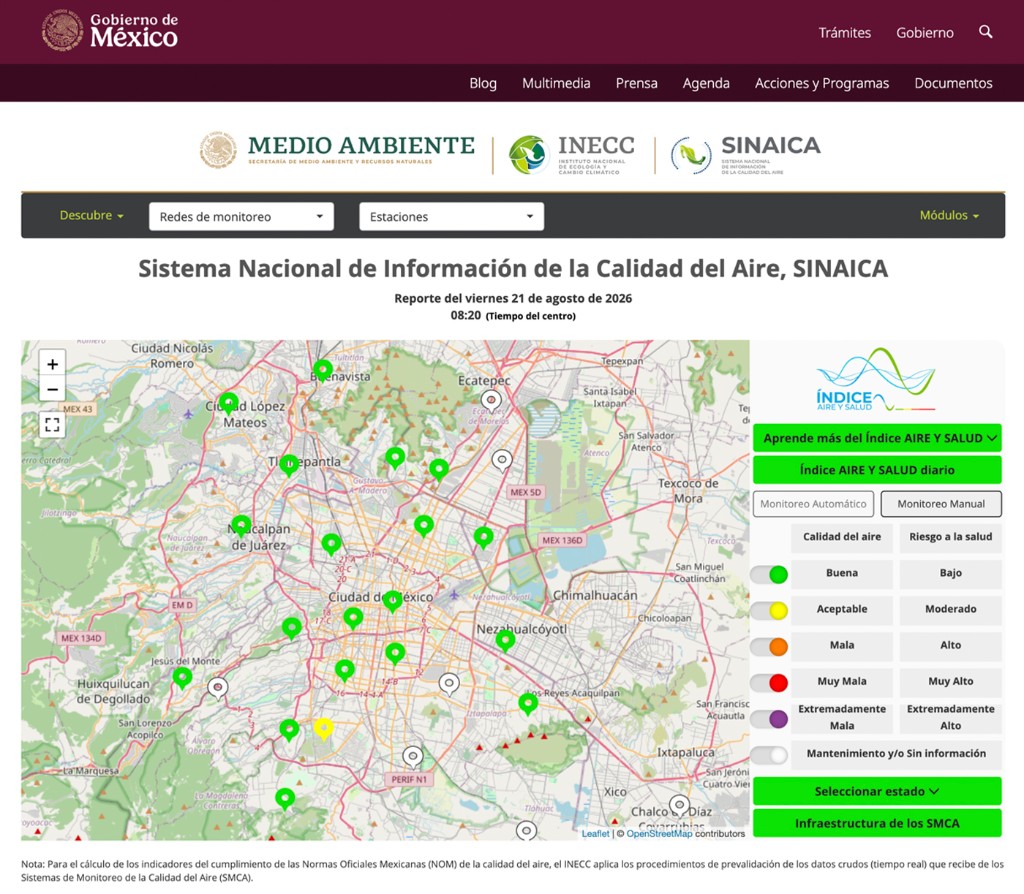Click white marker at Ecatepec

tap(491, 400)
